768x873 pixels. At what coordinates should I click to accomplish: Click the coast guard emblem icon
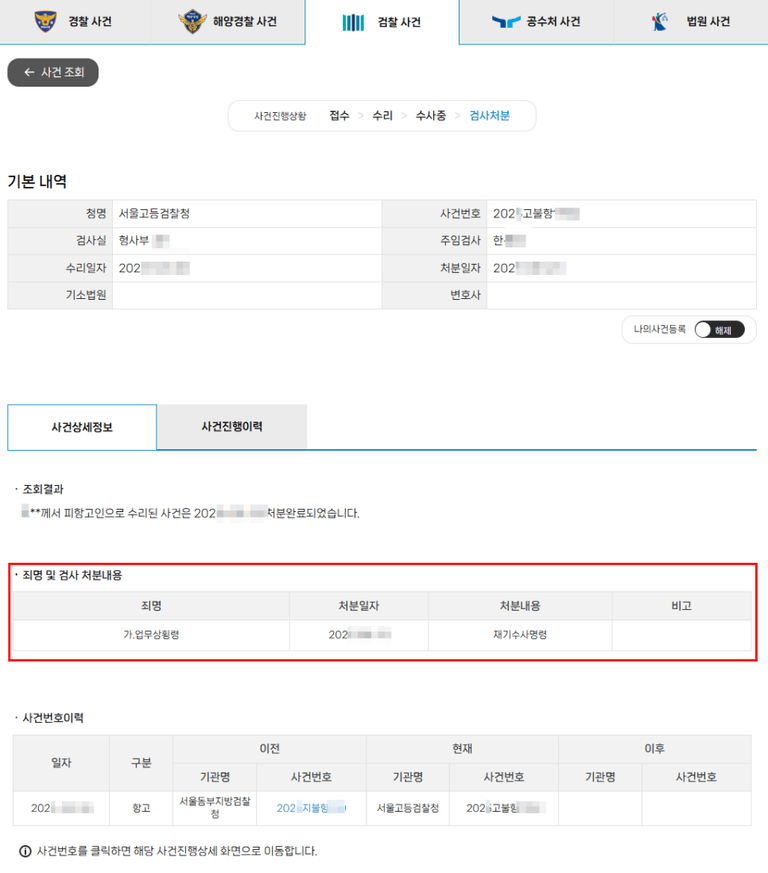coord(191,21)
